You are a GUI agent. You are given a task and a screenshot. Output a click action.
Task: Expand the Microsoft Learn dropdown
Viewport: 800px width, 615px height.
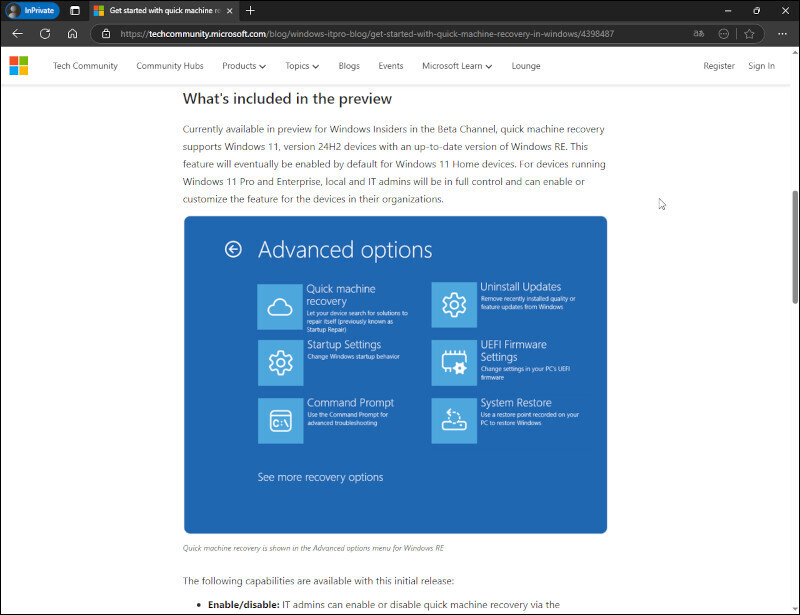click(x=457, y=66)
